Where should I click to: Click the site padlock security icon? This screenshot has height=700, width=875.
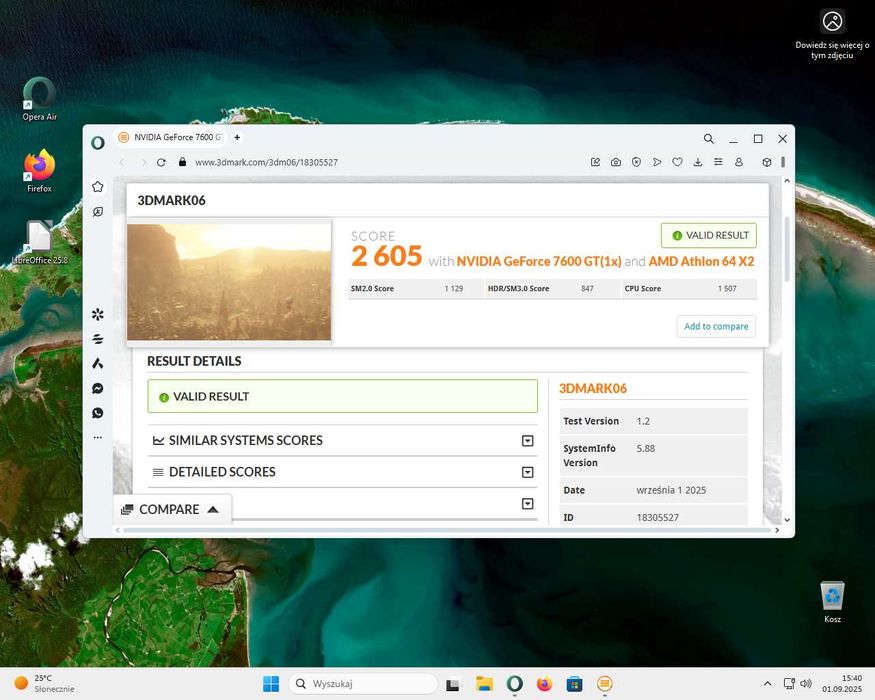[182, 162]
